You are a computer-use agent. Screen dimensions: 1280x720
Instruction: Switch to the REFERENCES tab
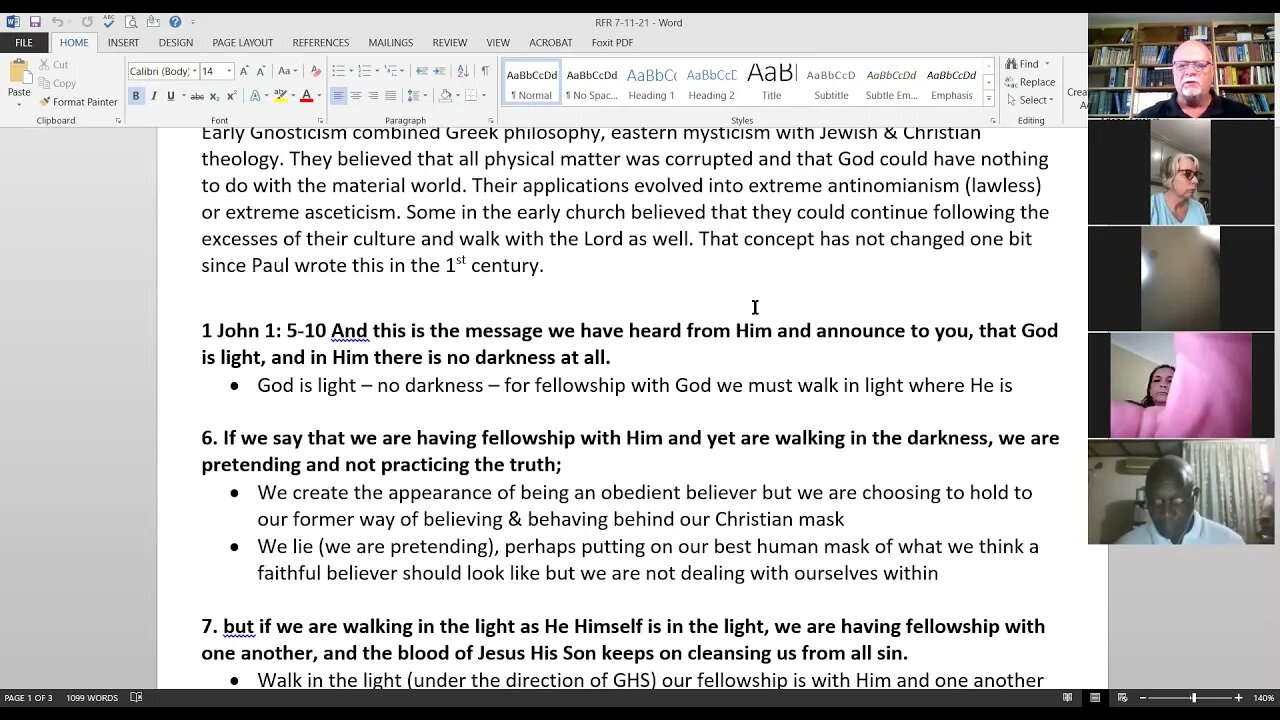(x=320, y=43)
